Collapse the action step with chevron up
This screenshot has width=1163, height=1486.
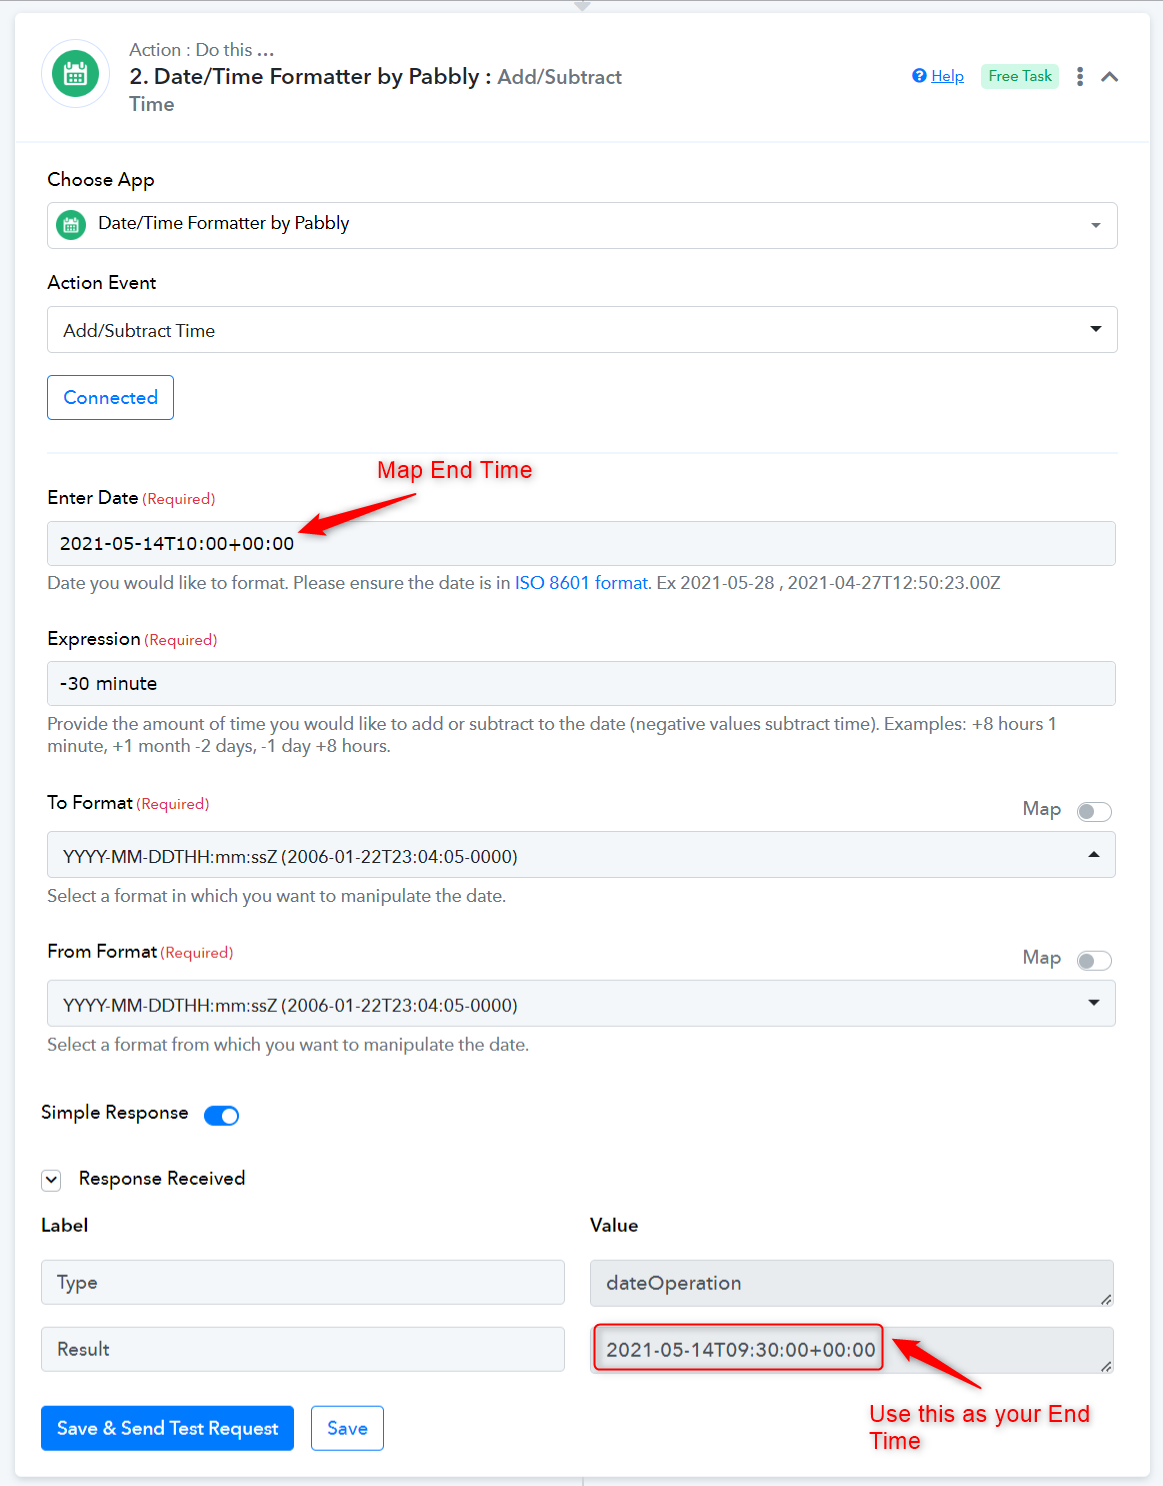[x=1110, y=77]
